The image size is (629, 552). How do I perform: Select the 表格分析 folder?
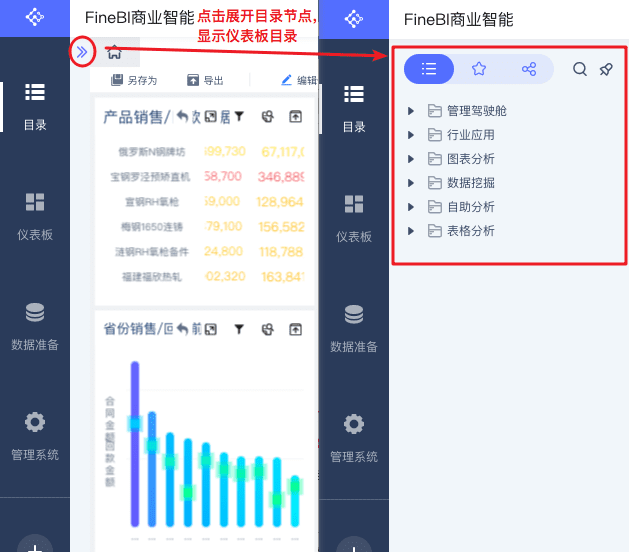coord(461,231)
